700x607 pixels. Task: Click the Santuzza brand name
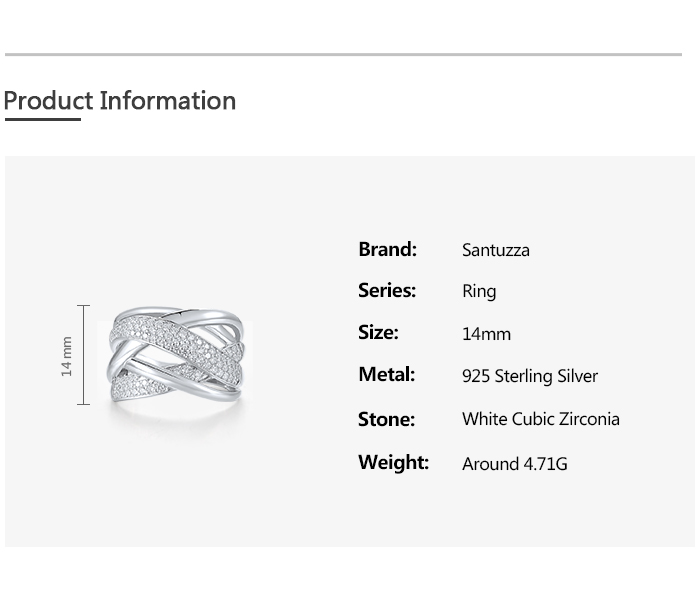495,250
